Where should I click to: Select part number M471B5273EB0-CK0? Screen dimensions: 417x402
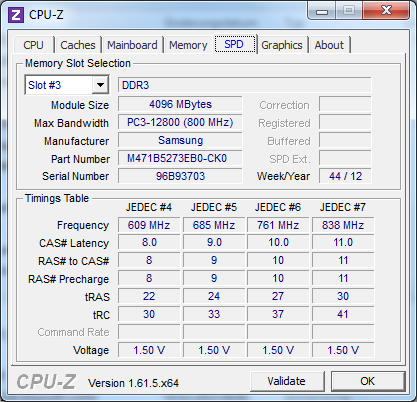(x=180, y=158)
